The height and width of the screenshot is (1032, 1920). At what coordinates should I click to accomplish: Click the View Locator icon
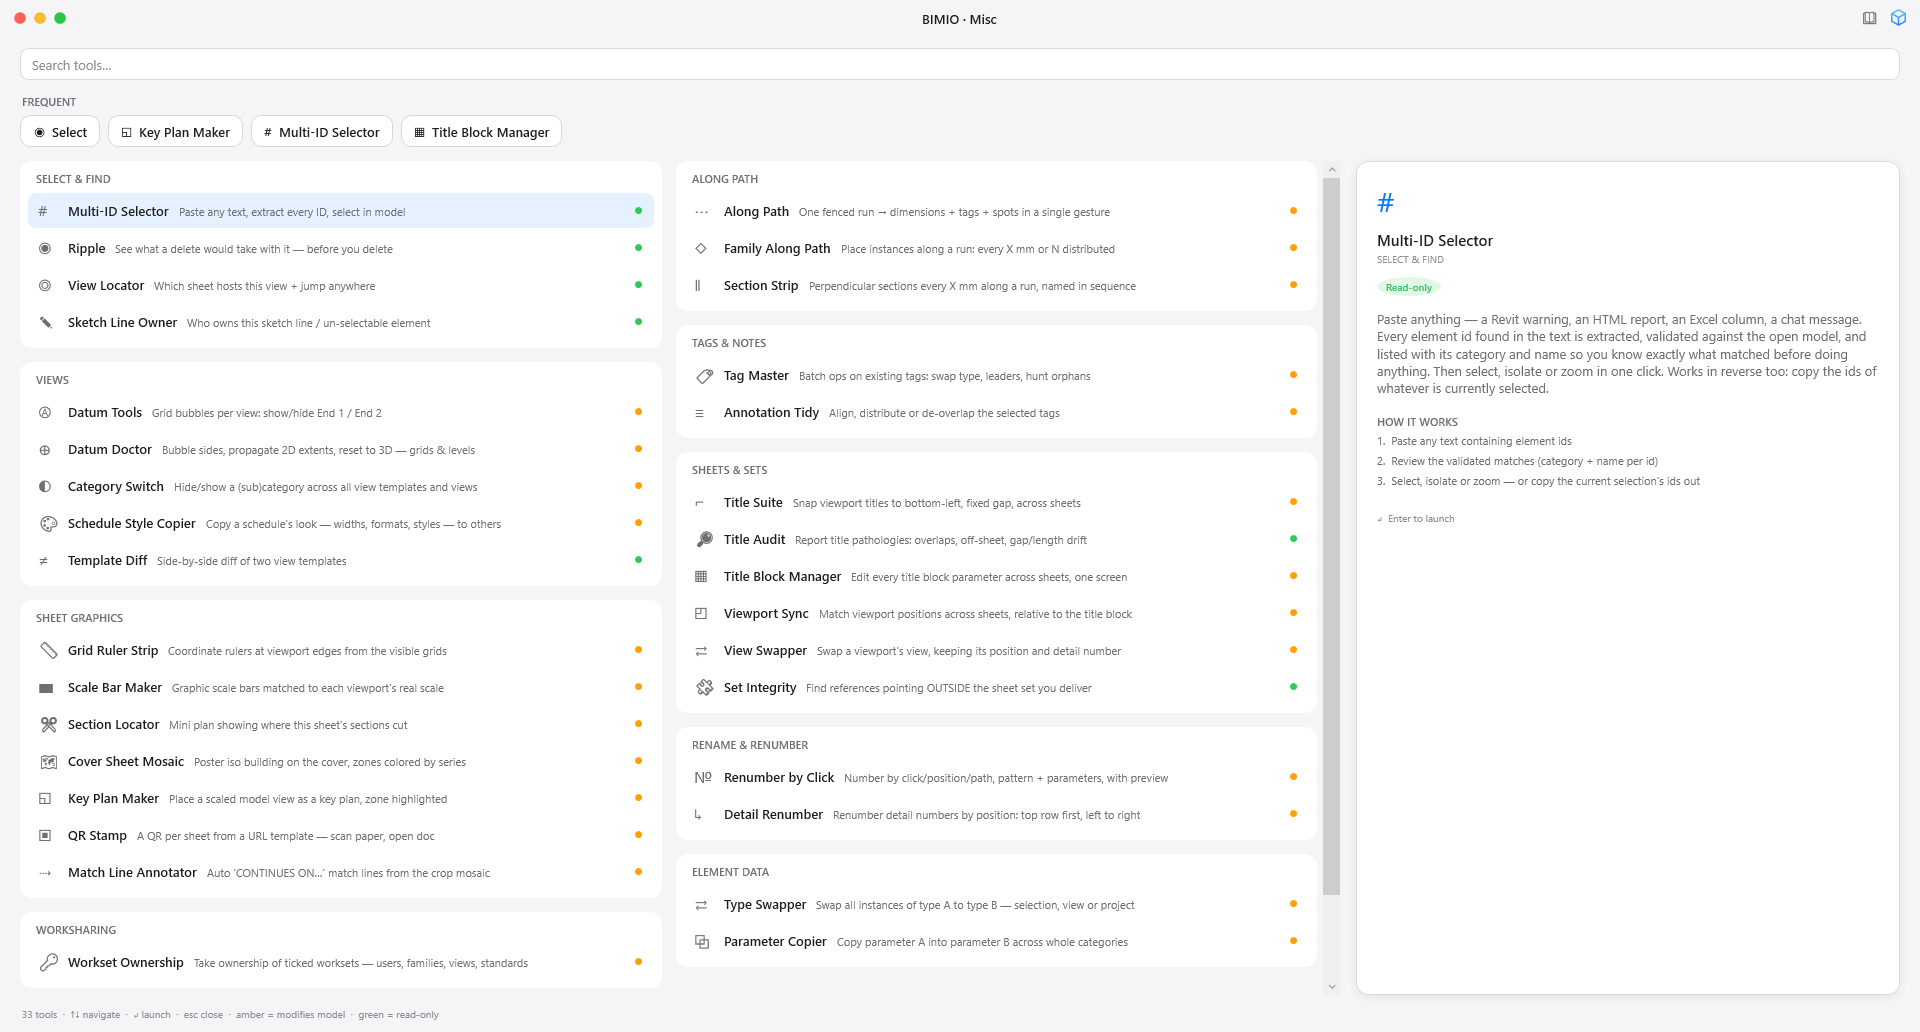point(45,285)
